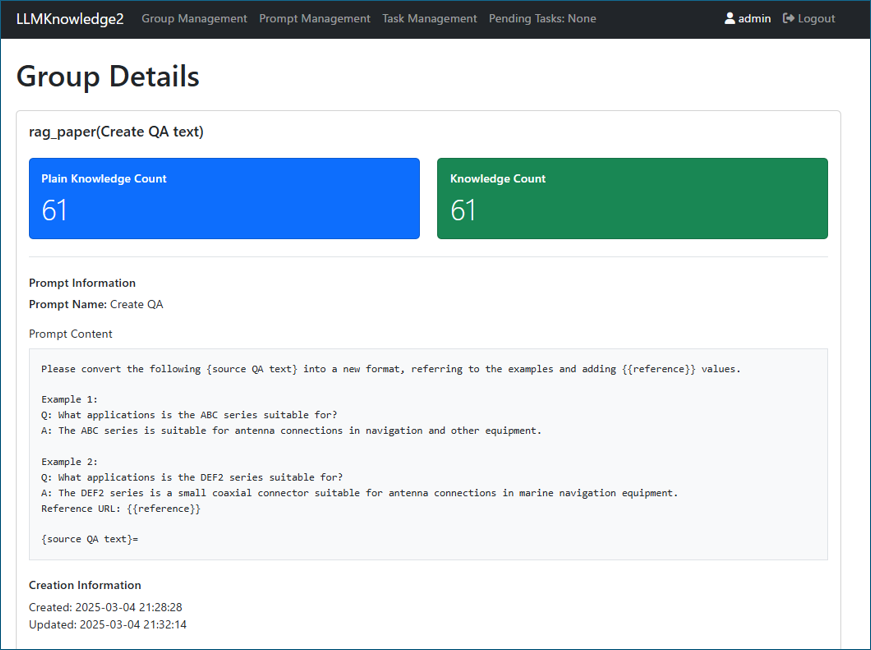
Task: Open the Group Management menu
Action: 194,19
